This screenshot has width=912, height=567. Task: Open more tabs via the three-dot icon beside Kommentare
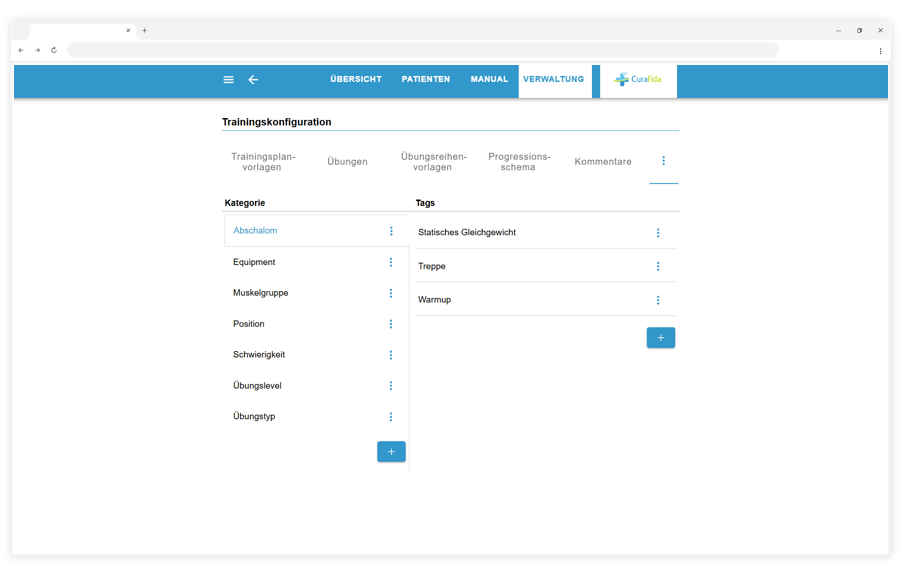pyautogui.click(x=664, y=161)
